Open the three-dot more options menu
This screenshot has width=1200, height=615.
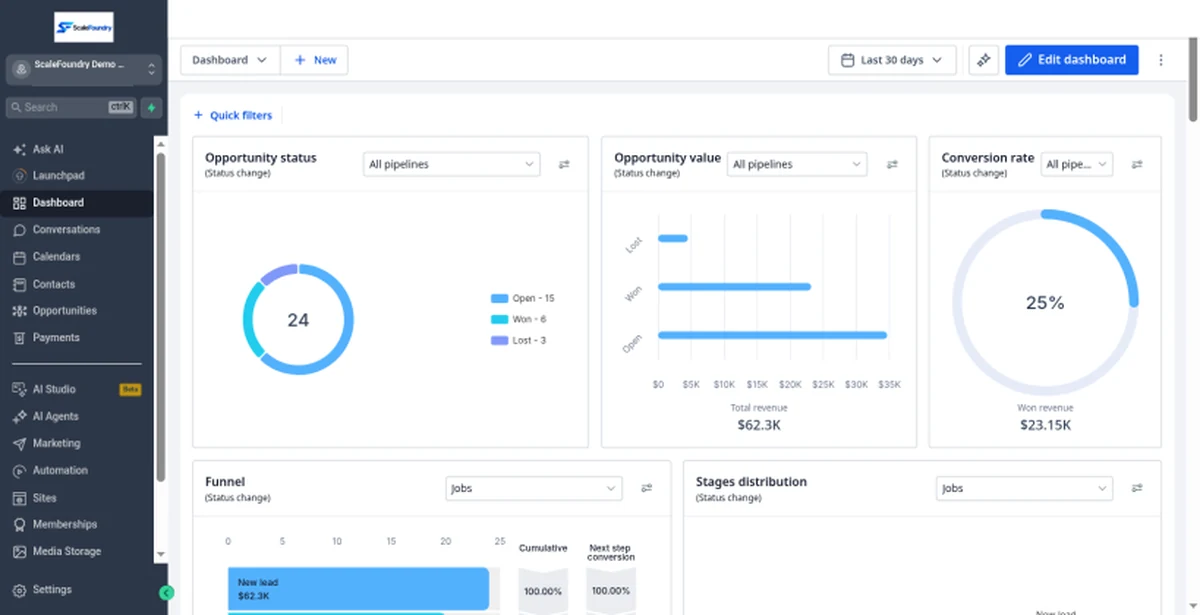tap(1161, 60)
